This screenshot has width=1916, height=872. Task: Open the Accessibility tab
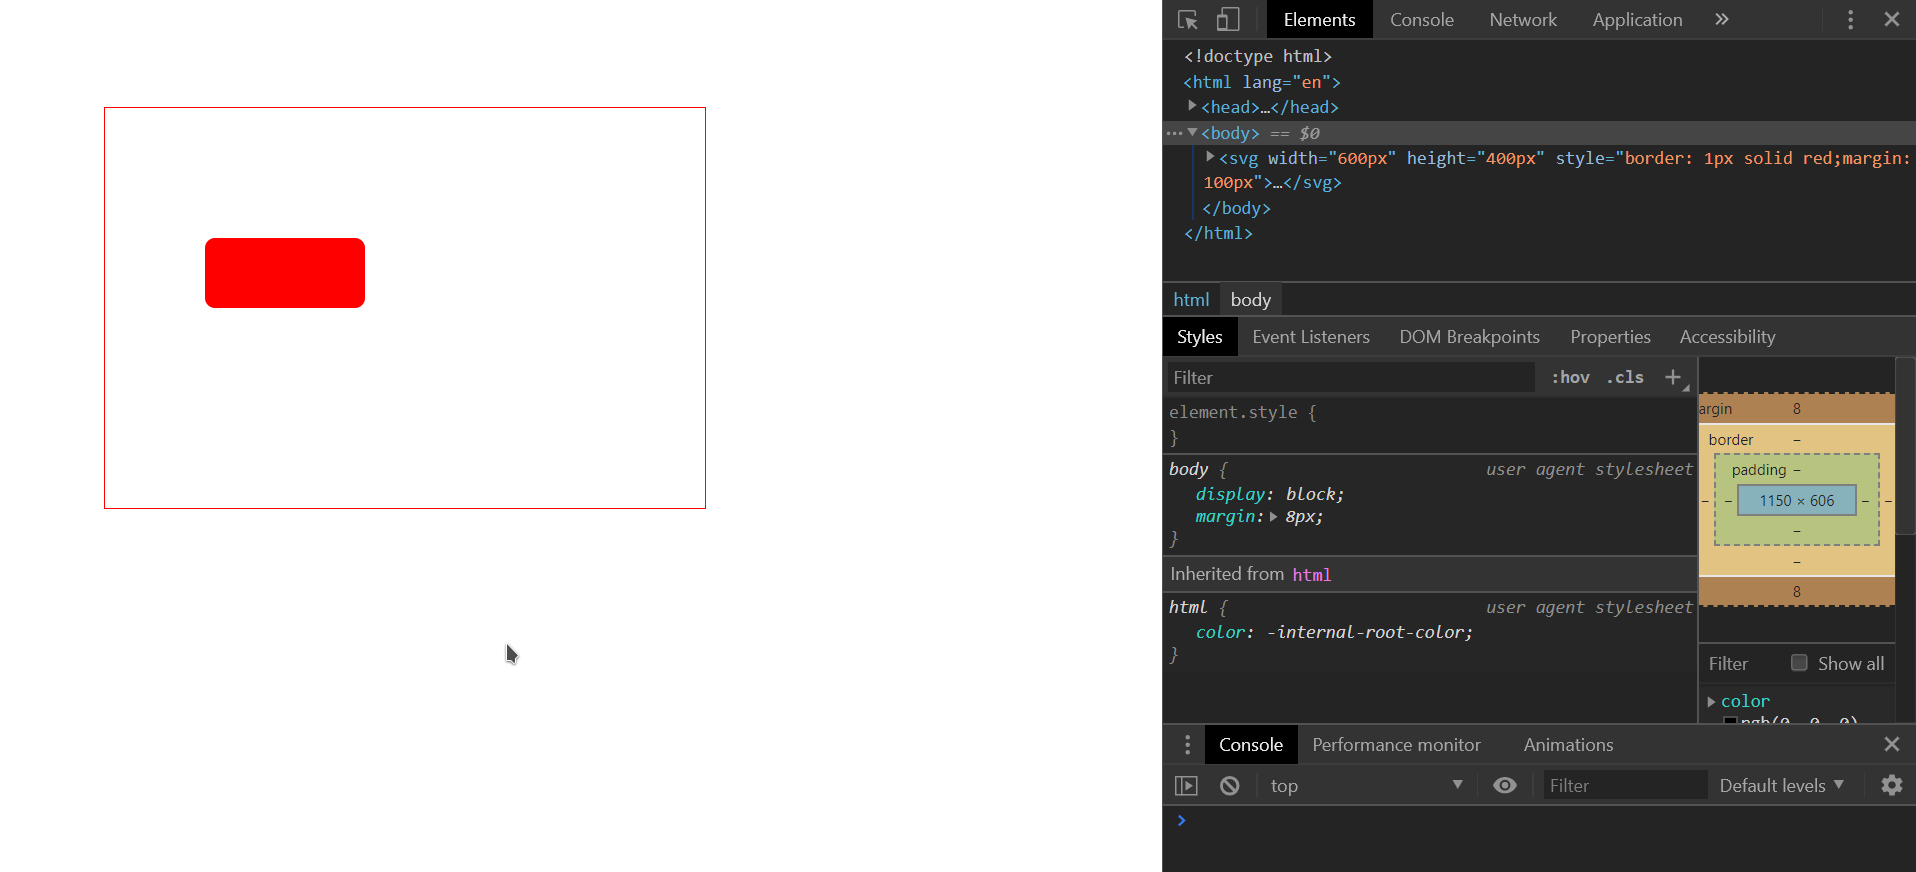1727,337
